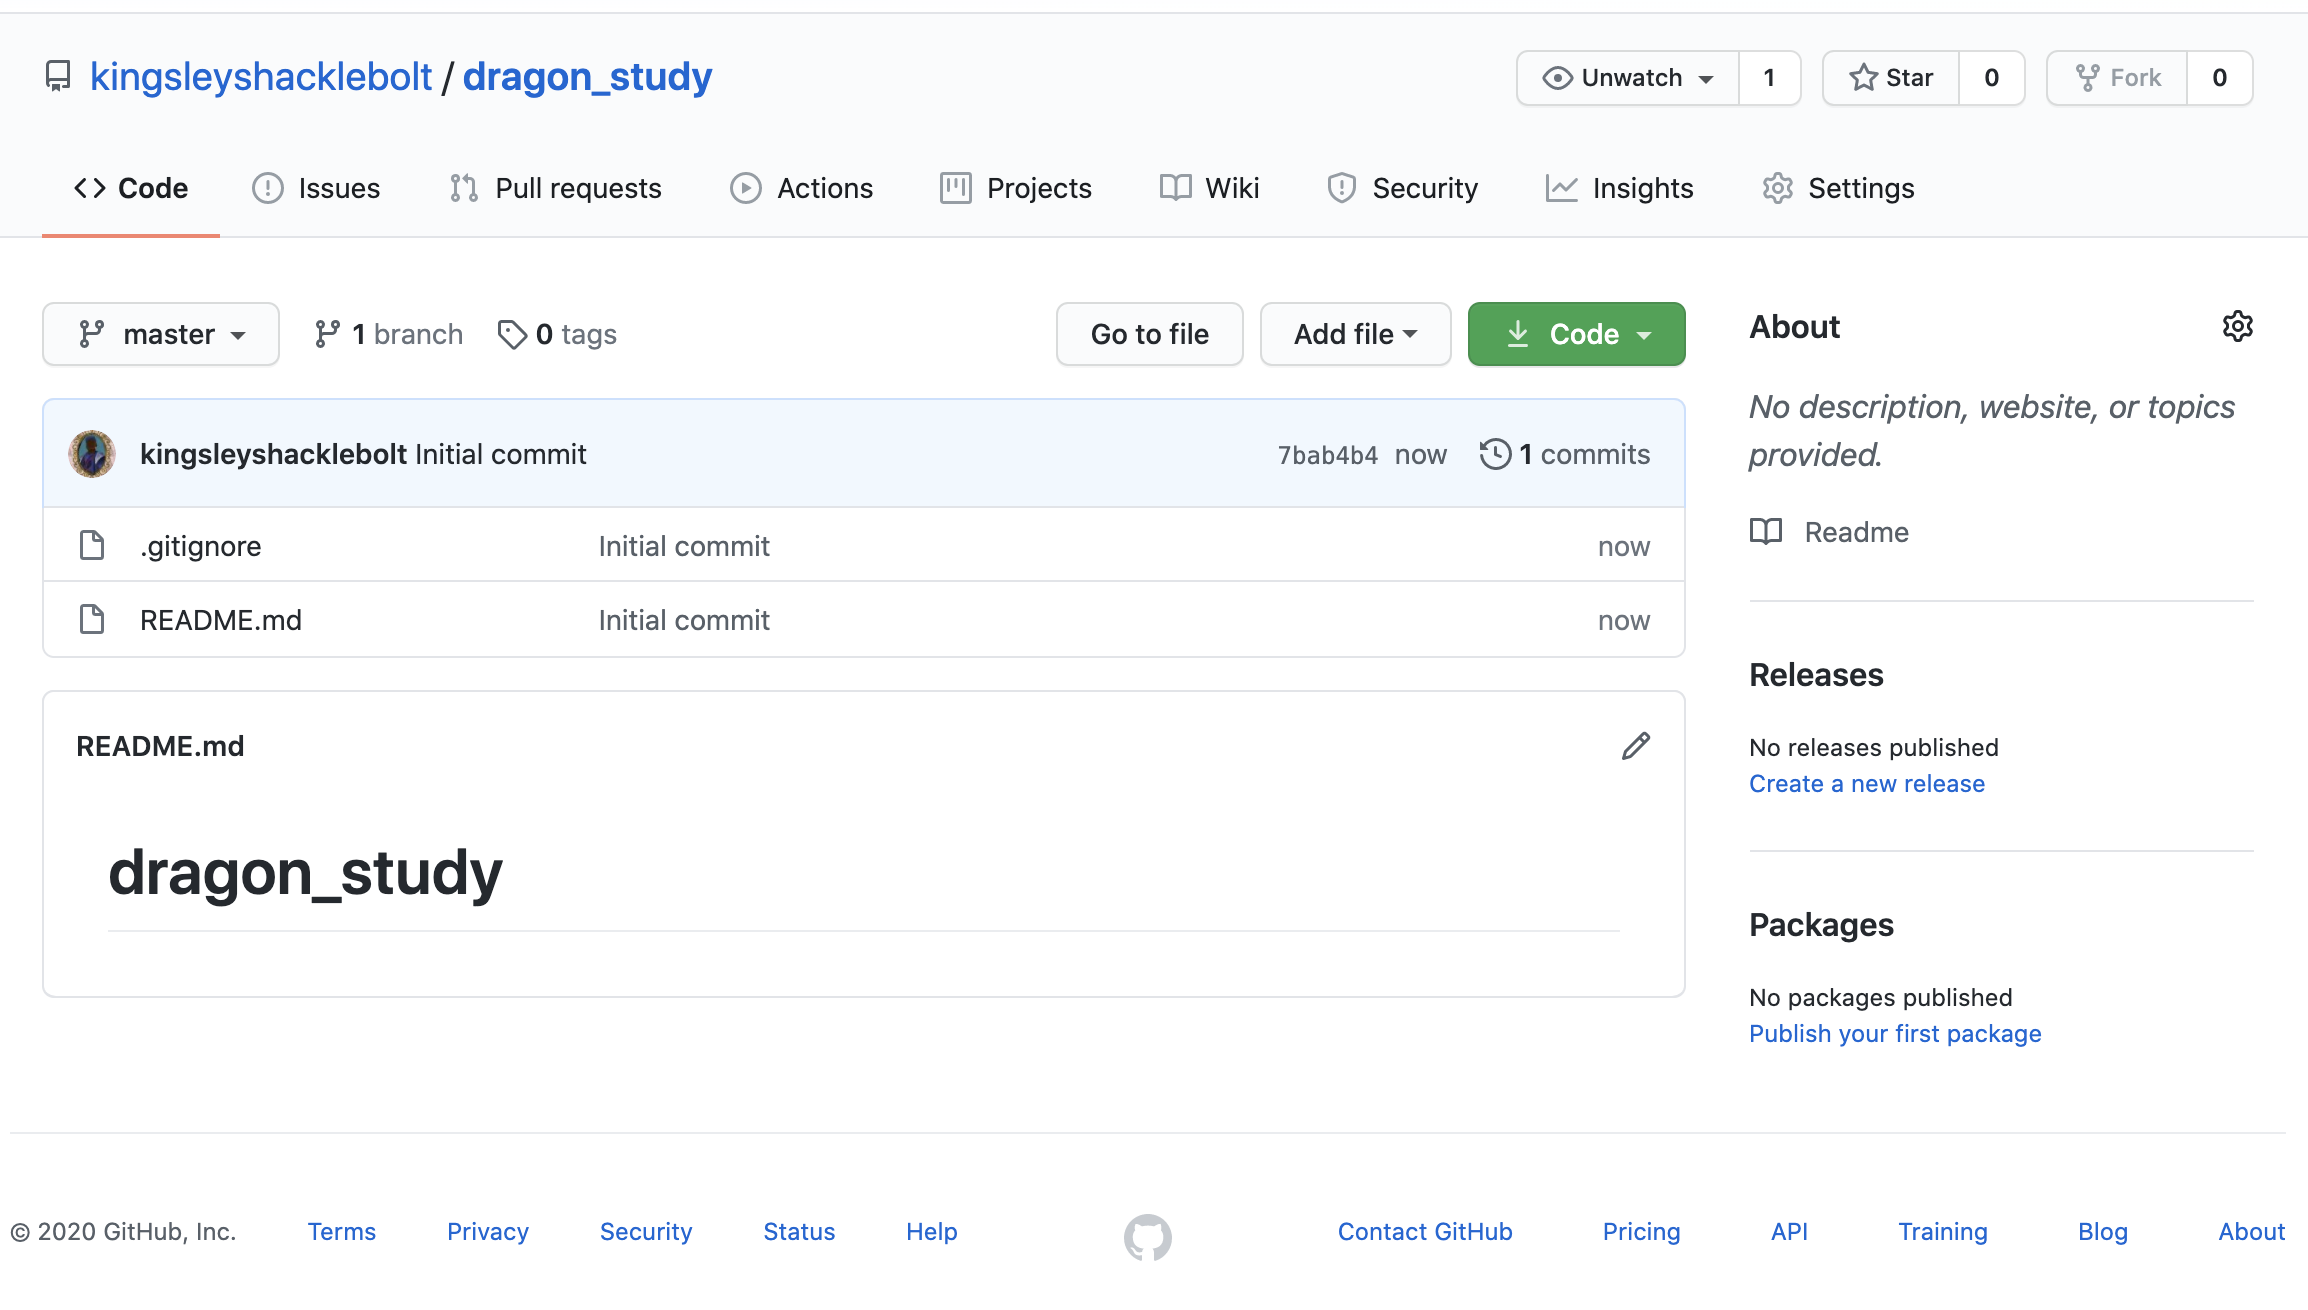
Task: View the fork count beside Fork
Action: click(x=2219, y=78)
